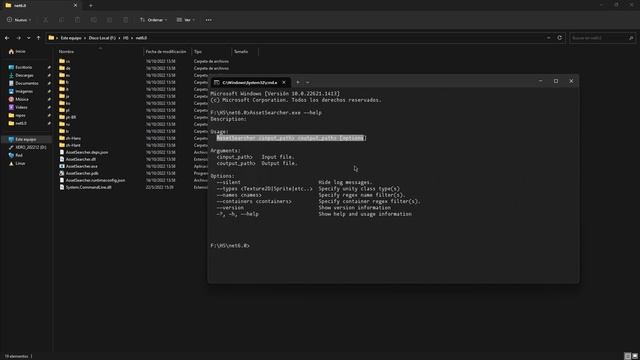
Task: Open the Ordenar sort dropdown
Action: click(x=153, y=20)
